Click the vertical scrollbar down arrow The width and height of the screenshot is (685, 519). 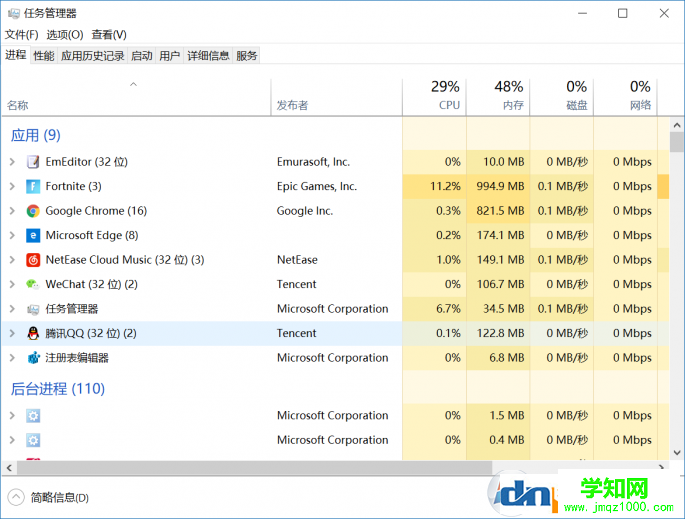(x=677, y=453)
